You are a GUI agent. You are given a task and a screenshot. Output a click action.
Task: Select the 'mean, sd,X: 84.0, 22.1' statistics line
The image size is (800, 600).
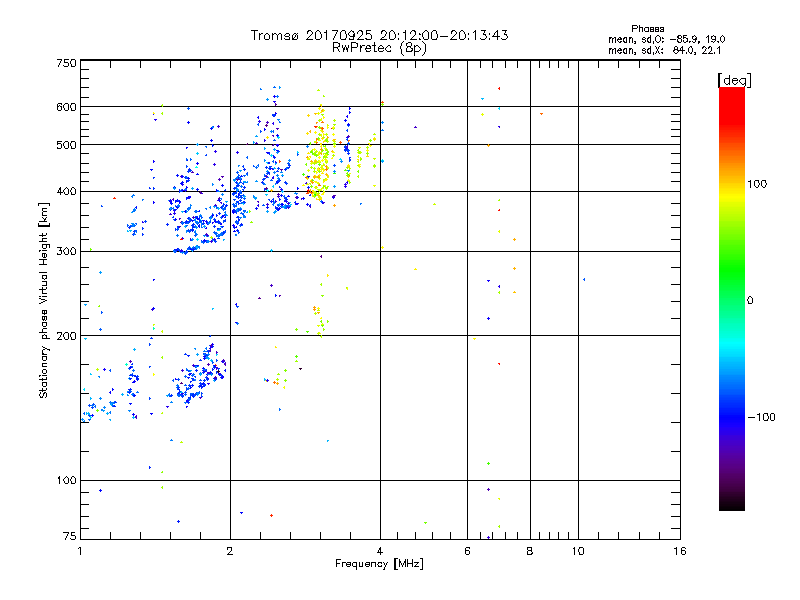(664, 50)
